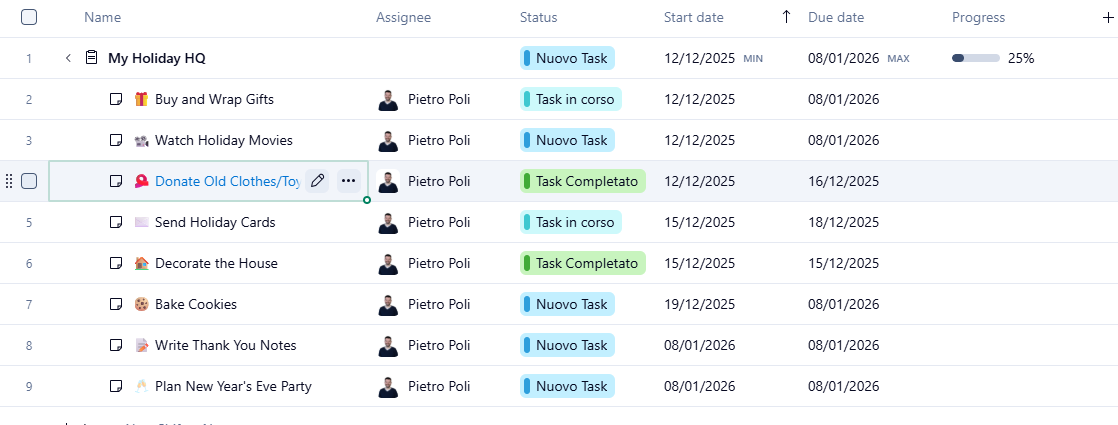Open the three-dot menu on Donate Old Clothes row
Viewport: 1118px width, 425px height.
click(x=348, y=181)
